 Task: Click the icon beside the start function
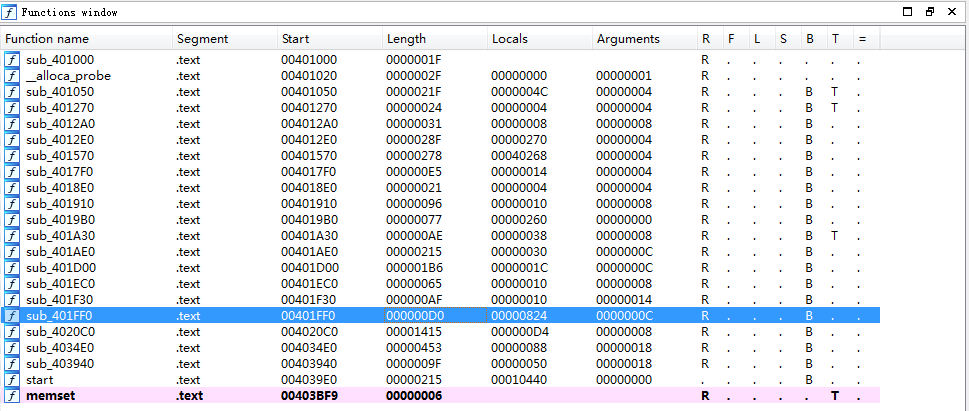tap(12, 380)
